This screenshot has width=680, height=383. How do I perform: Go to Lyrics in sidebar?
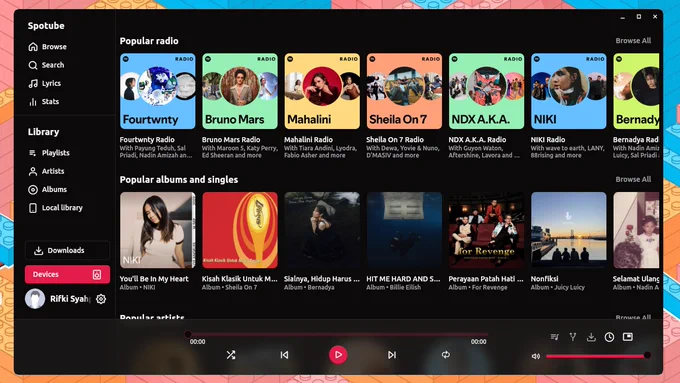45,83
